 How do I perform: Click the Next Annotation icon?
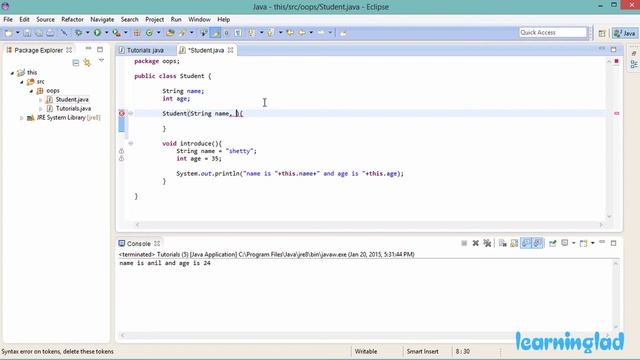(x=251, y=33)
